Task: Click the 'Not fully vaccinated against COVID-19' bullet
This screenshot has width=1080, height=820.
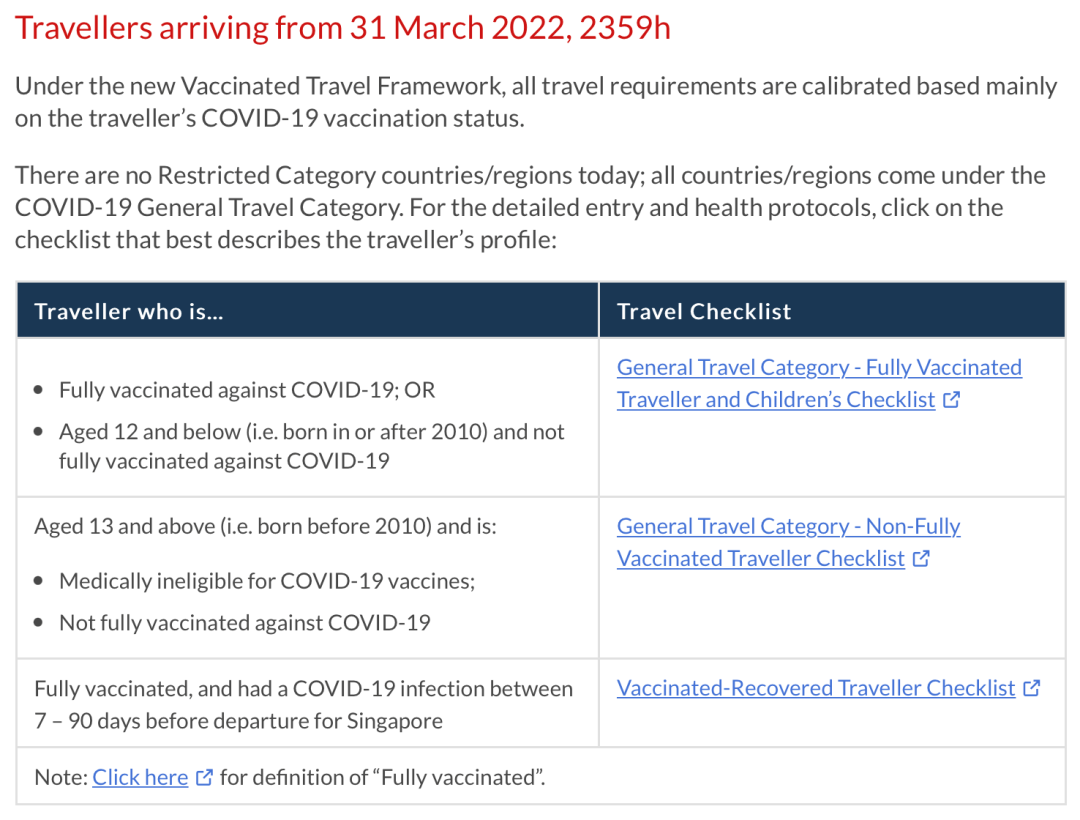Action: tap(245, 623)
